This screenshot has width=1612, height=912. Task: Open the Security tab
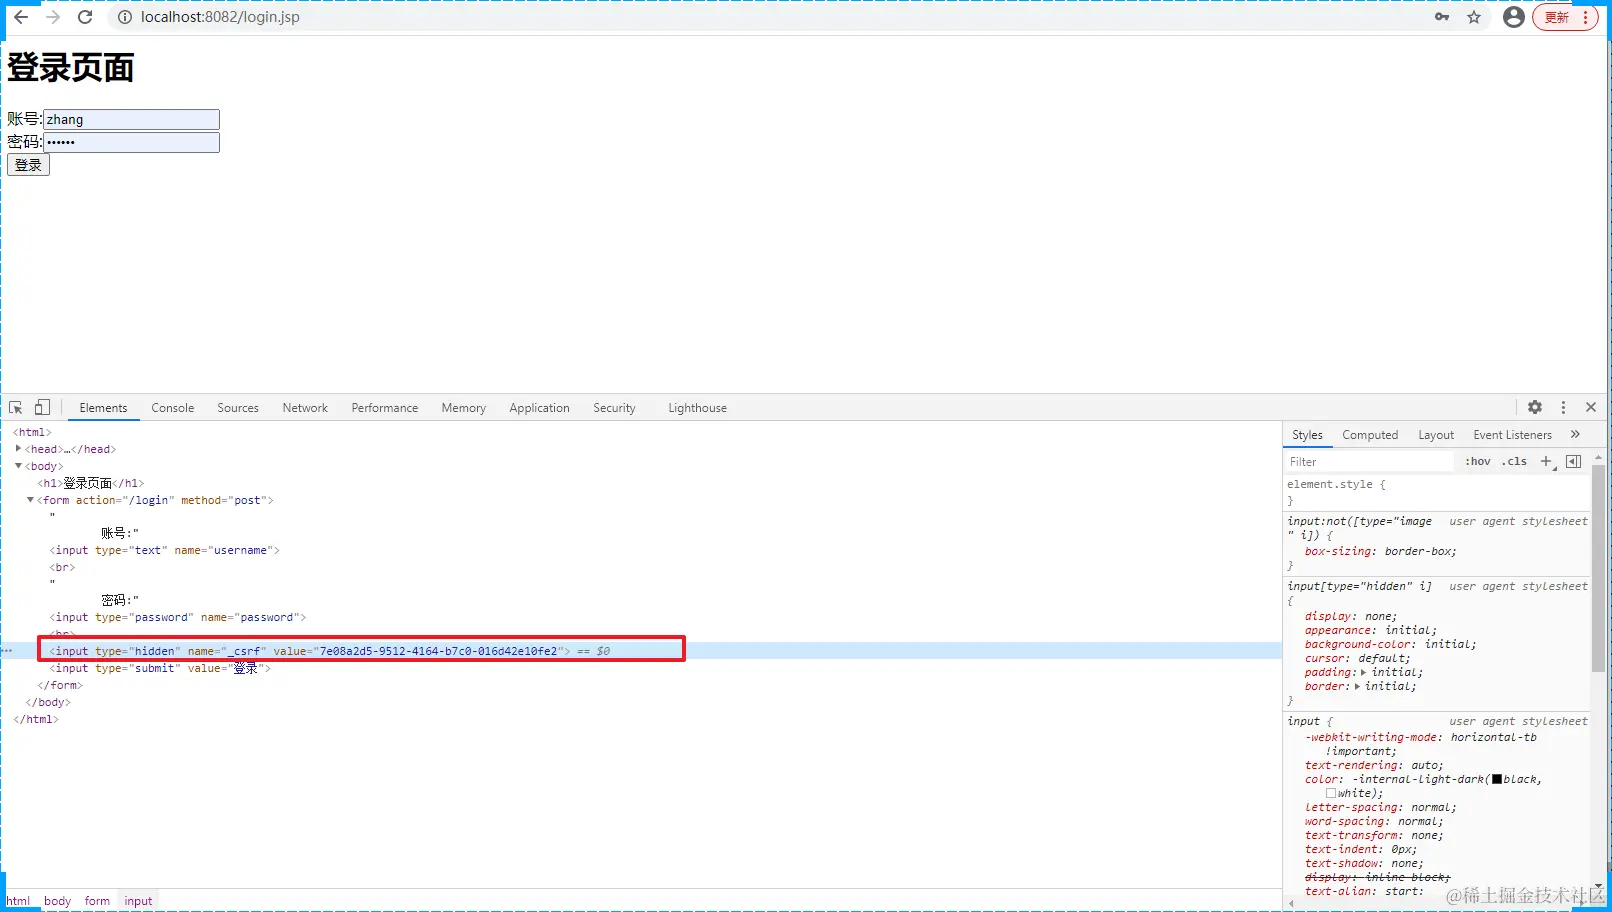pyautogui.click(x=614, y=408)
